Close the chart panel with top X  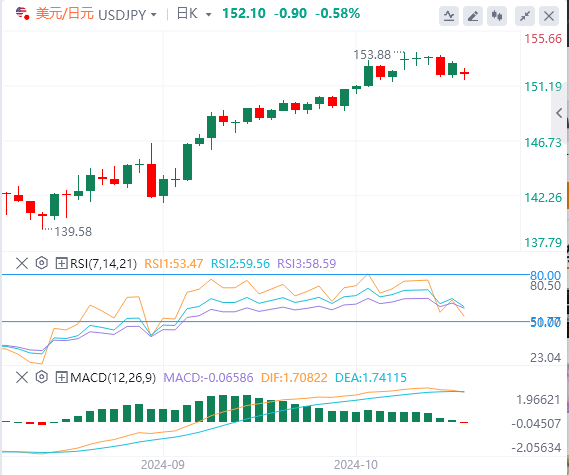tap(549, 16)
